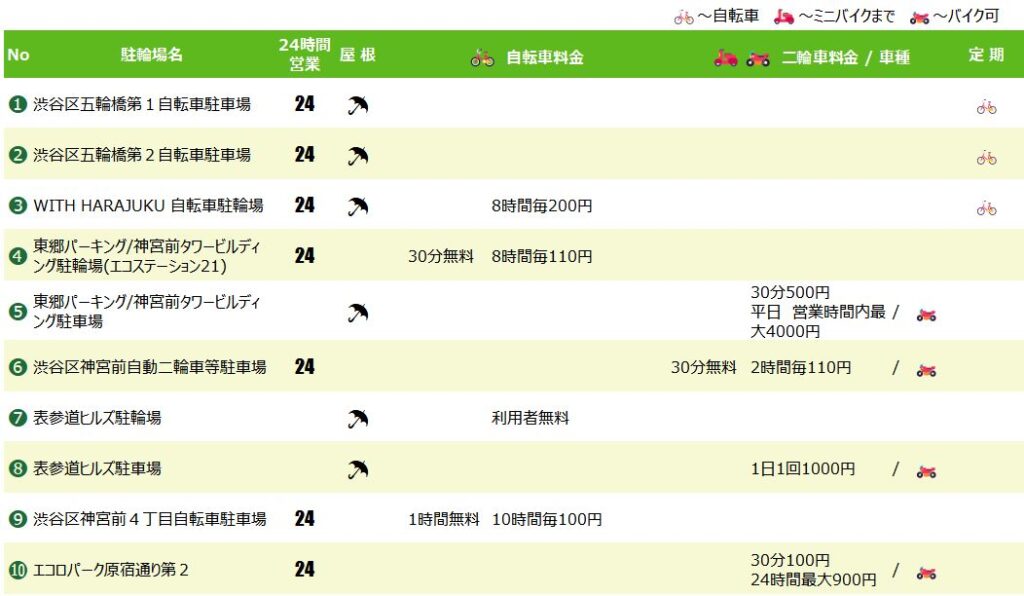
Task: Click the 駐輪場名 column header
Action: [x=151, y=55]
